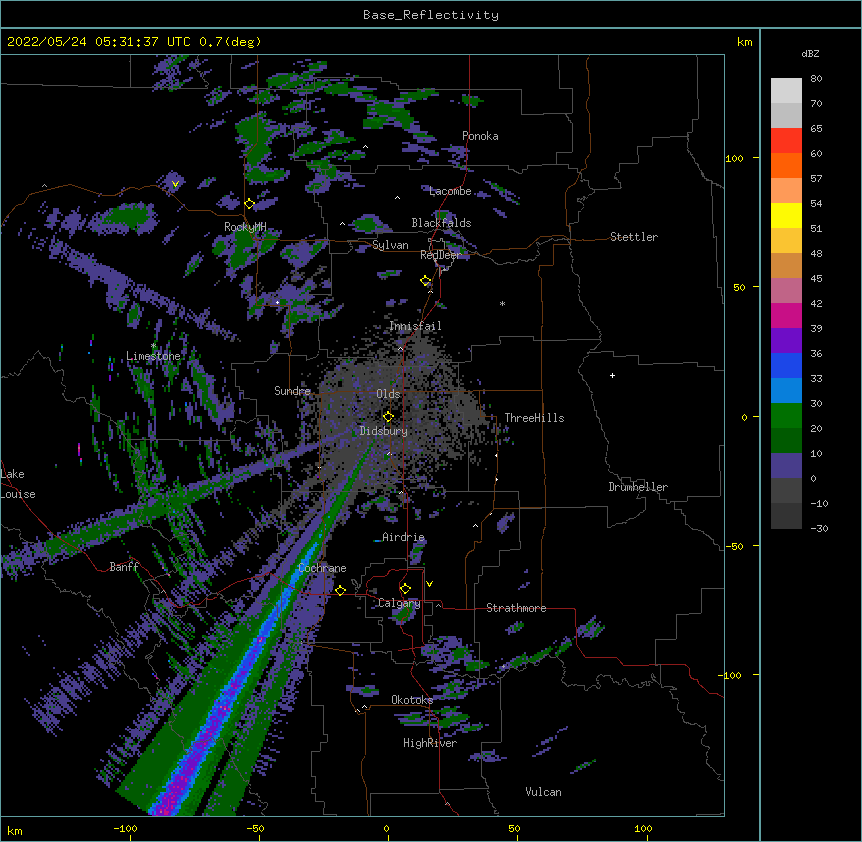Click the 30 dBZ green legend swatch
This screenshot has height=842, width=862.
coord(786,416)
